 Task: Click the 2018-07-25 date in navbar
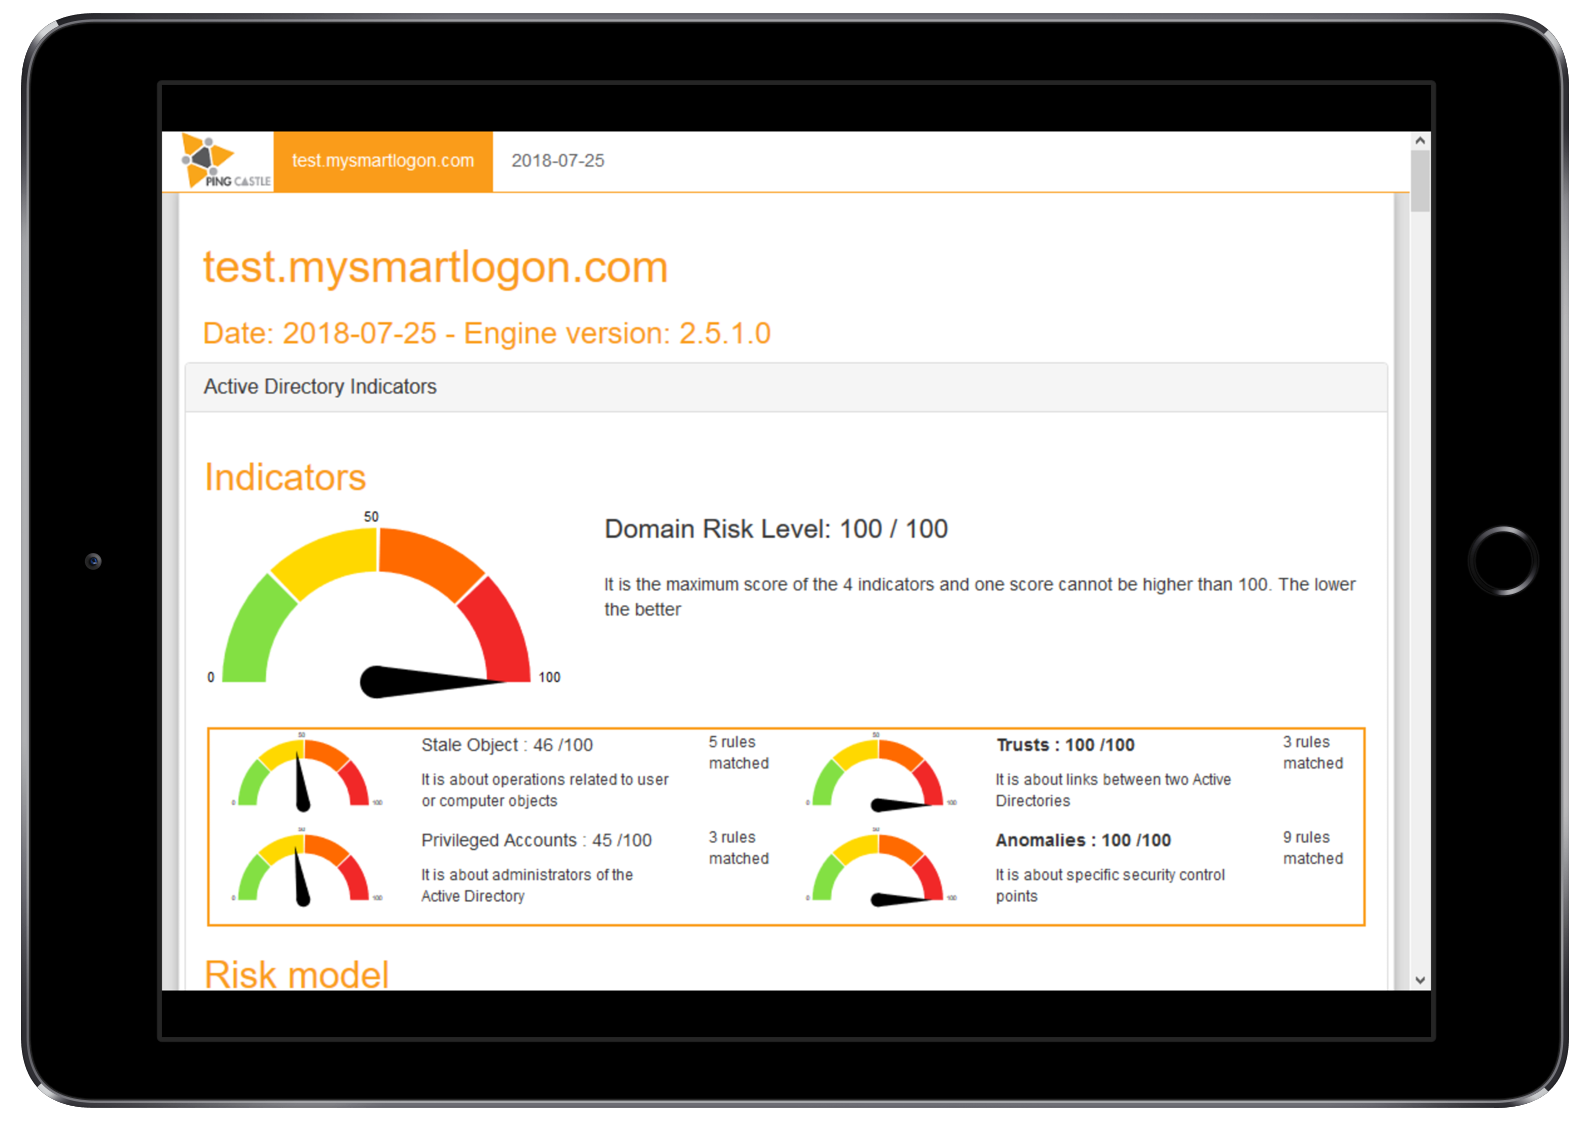558,161
